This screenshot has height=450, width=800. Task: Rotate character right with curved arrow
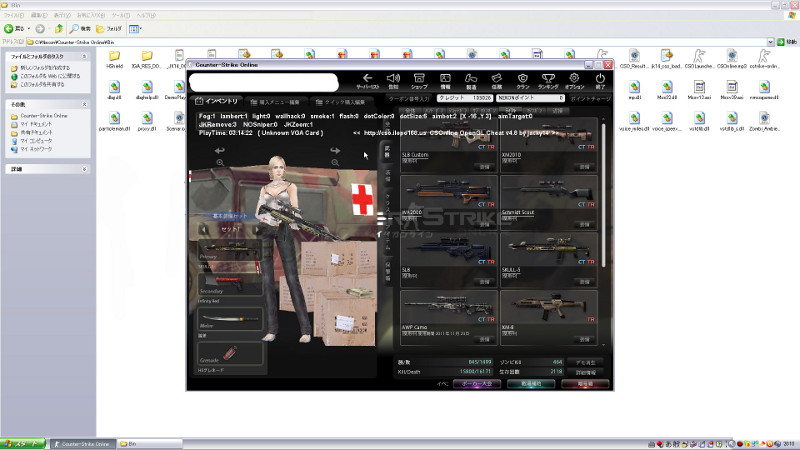[335, 151]
